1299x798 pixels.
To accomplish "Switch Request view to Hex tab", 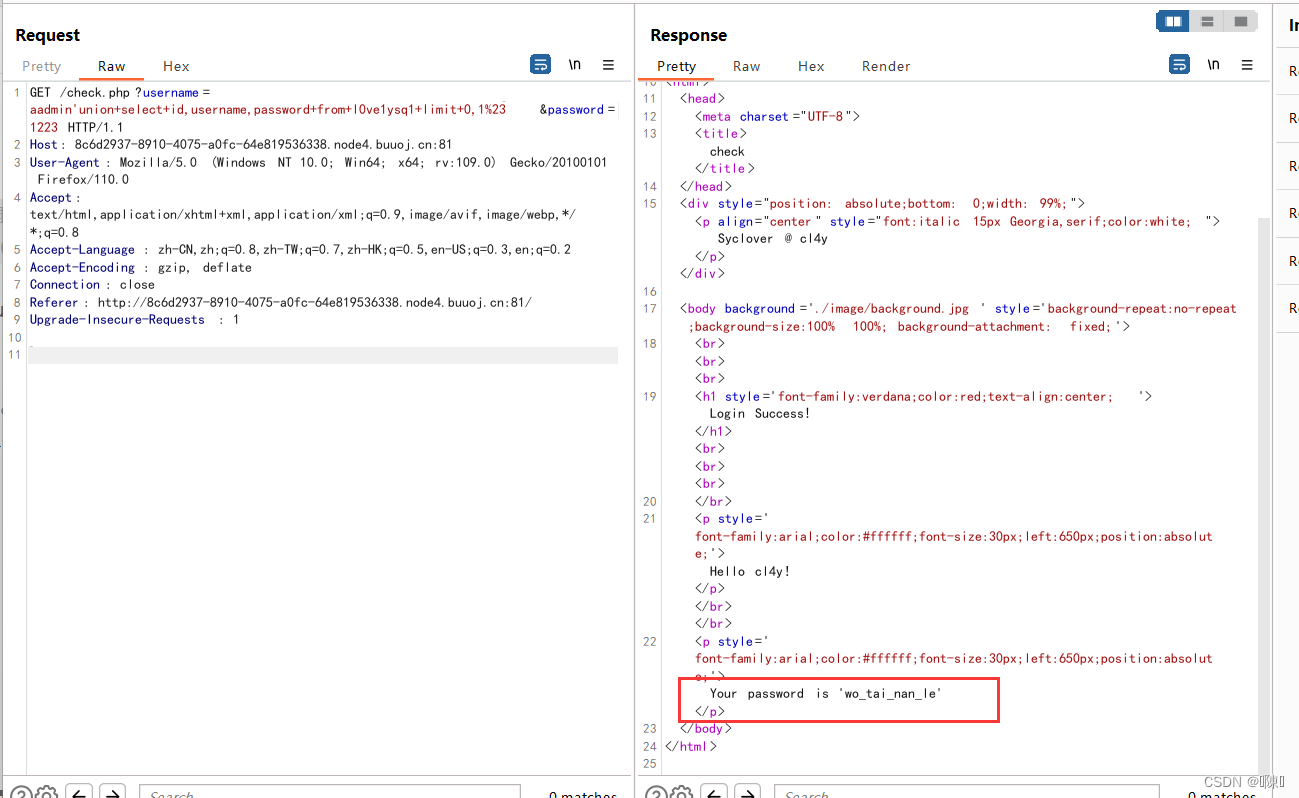I will 176,66.
